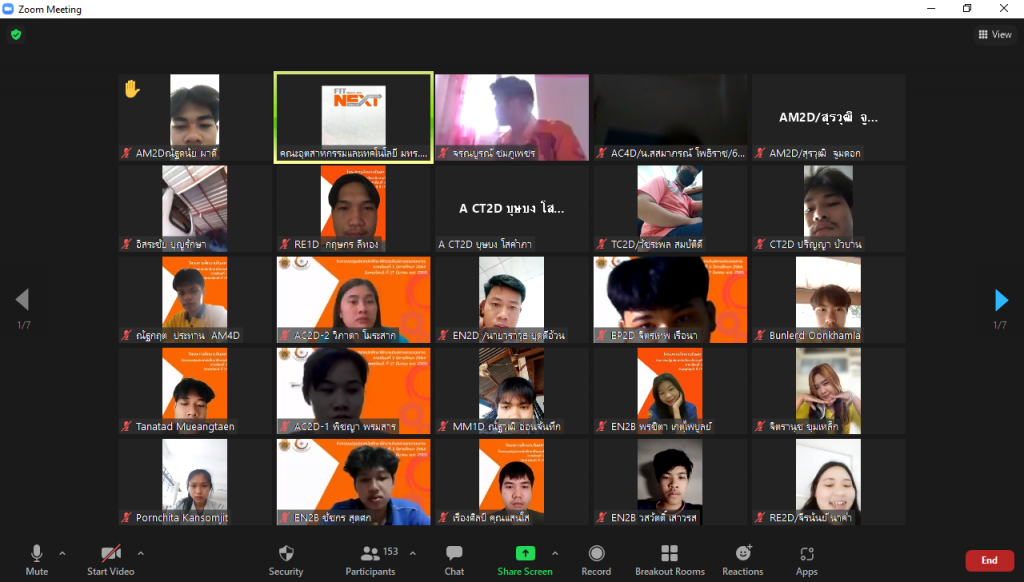The width and height of the screenshot is (1024, 582).
Task: Open the View layout menu
Action: tap(994, 35)
